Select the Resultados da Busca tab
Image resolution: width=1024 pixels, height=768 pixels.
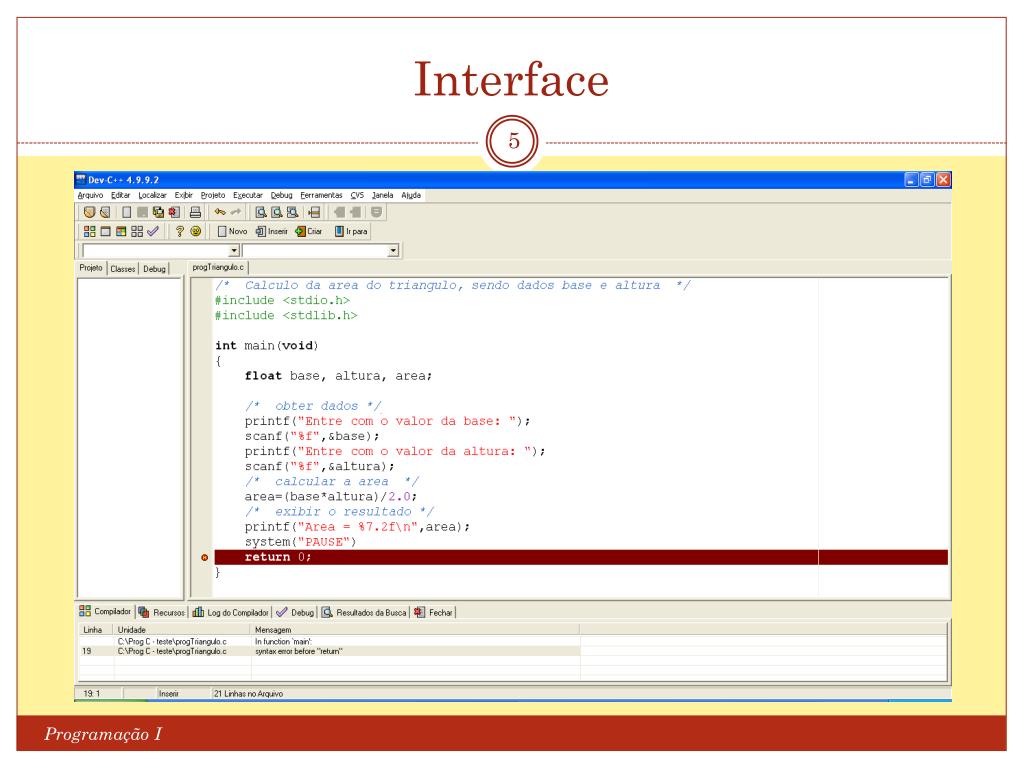point(364,612)
